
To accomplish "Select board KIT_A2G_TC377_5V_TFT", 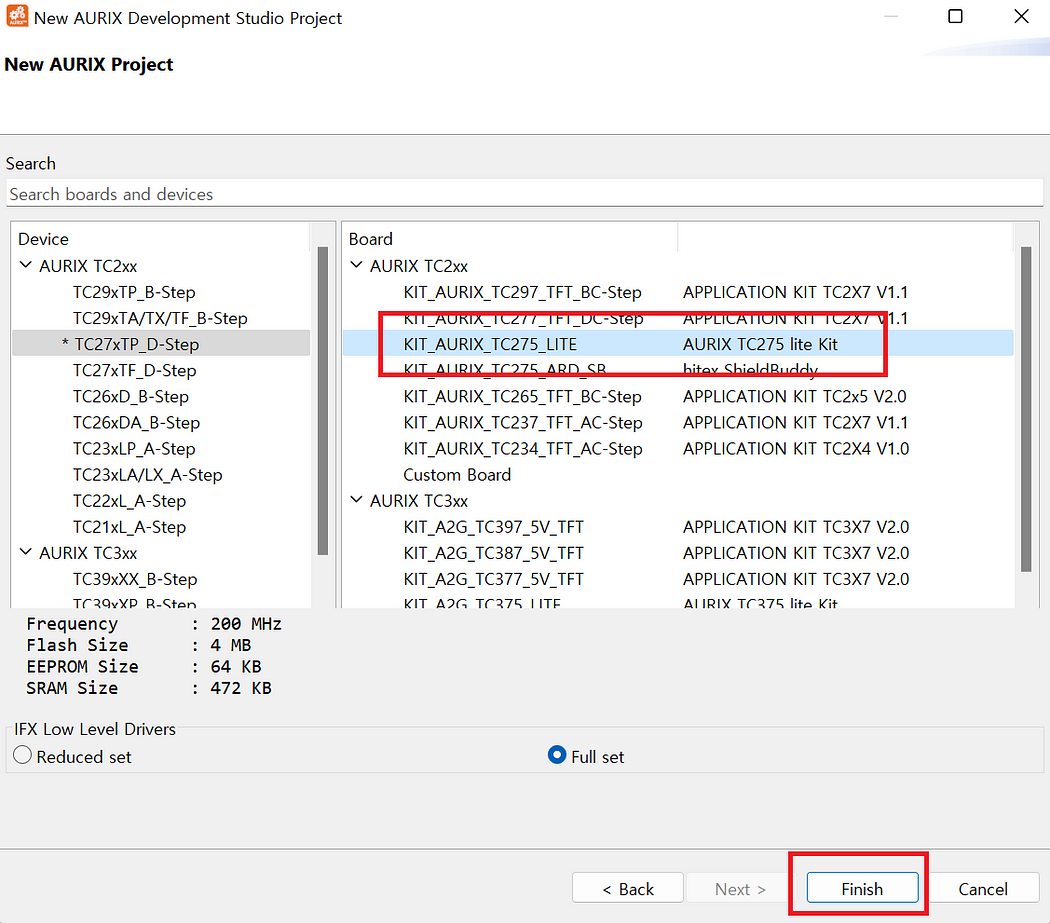I will click(x=494, y=579).
